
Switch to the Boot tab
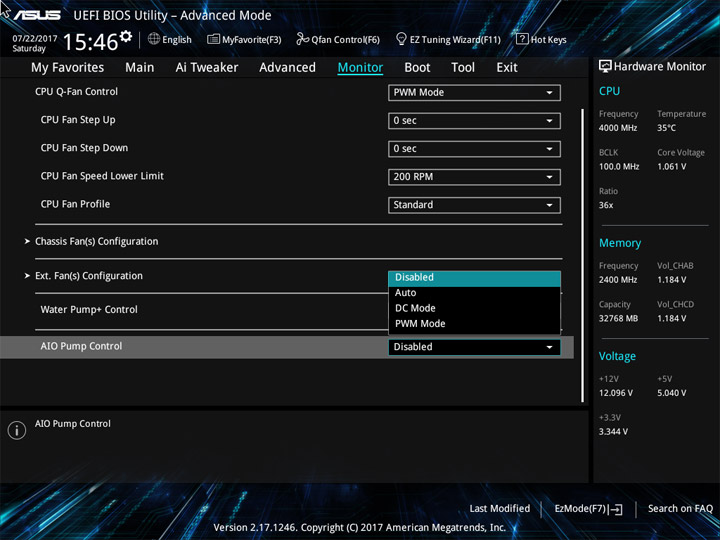pyautogui.click(x=417, y=68)
